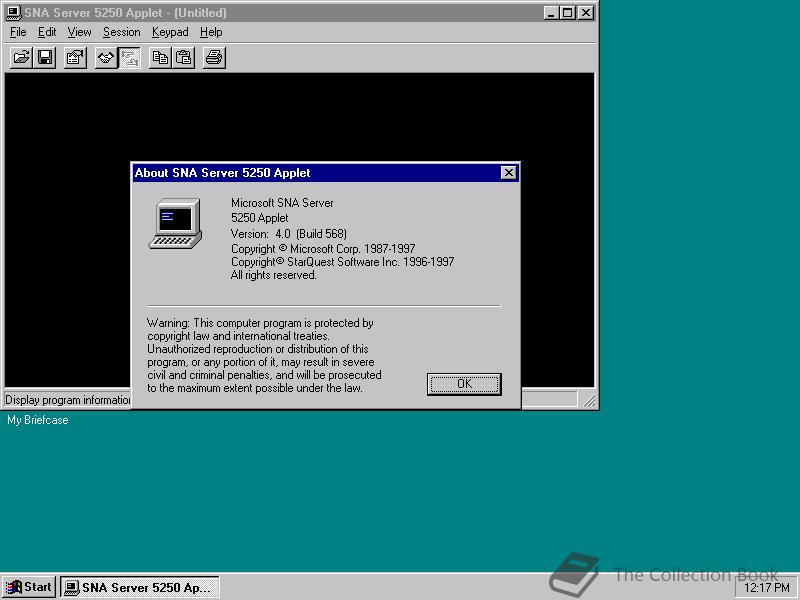Click the Version 4.0 (Build 568) text
Screen dimensions: 800x600
tap(289, 234)
